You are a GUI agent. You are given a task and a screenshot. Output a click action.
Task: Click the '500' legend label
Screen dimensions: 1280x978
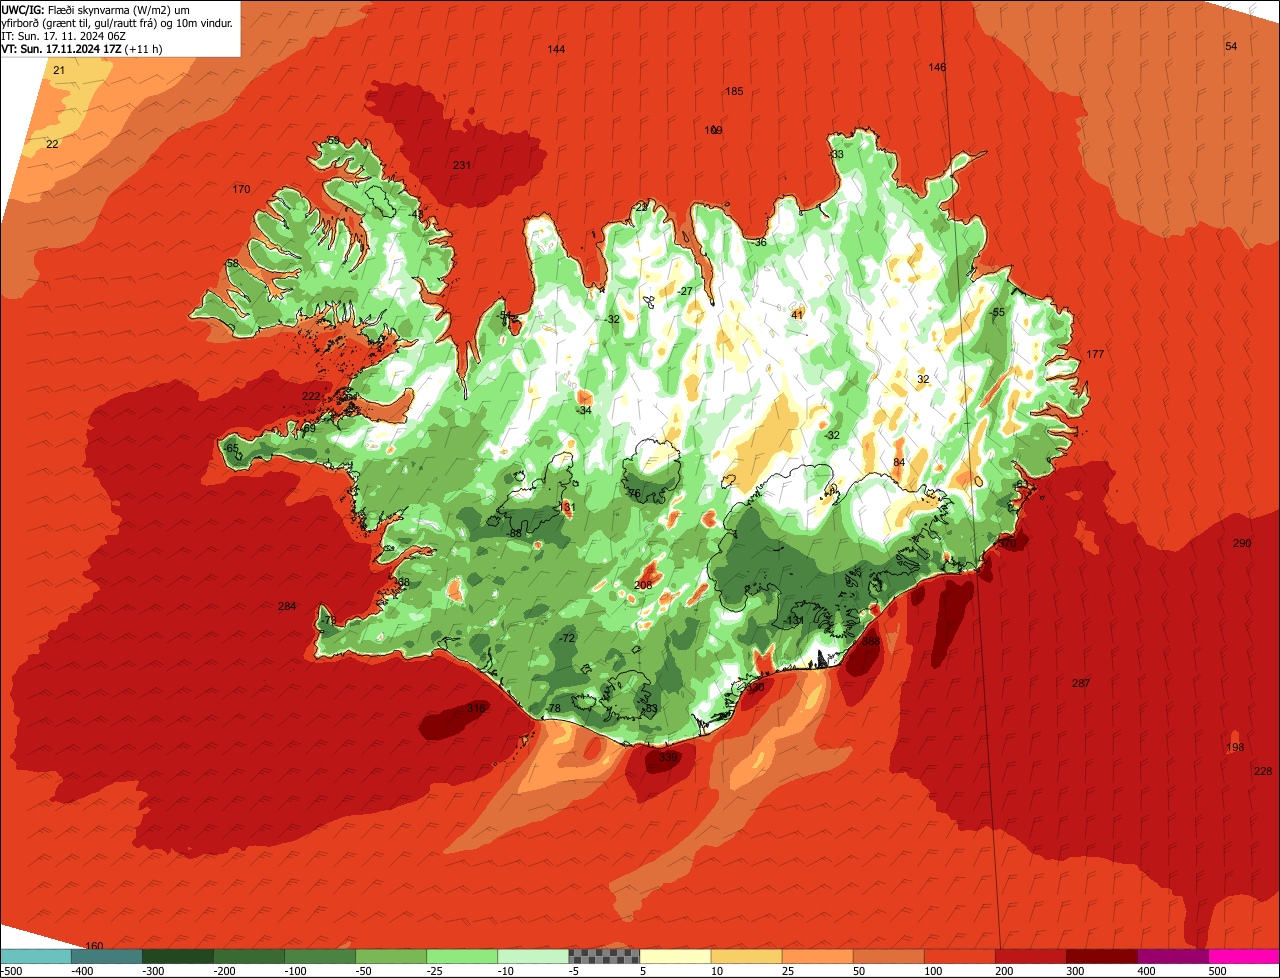click(x=1216, y=971)
